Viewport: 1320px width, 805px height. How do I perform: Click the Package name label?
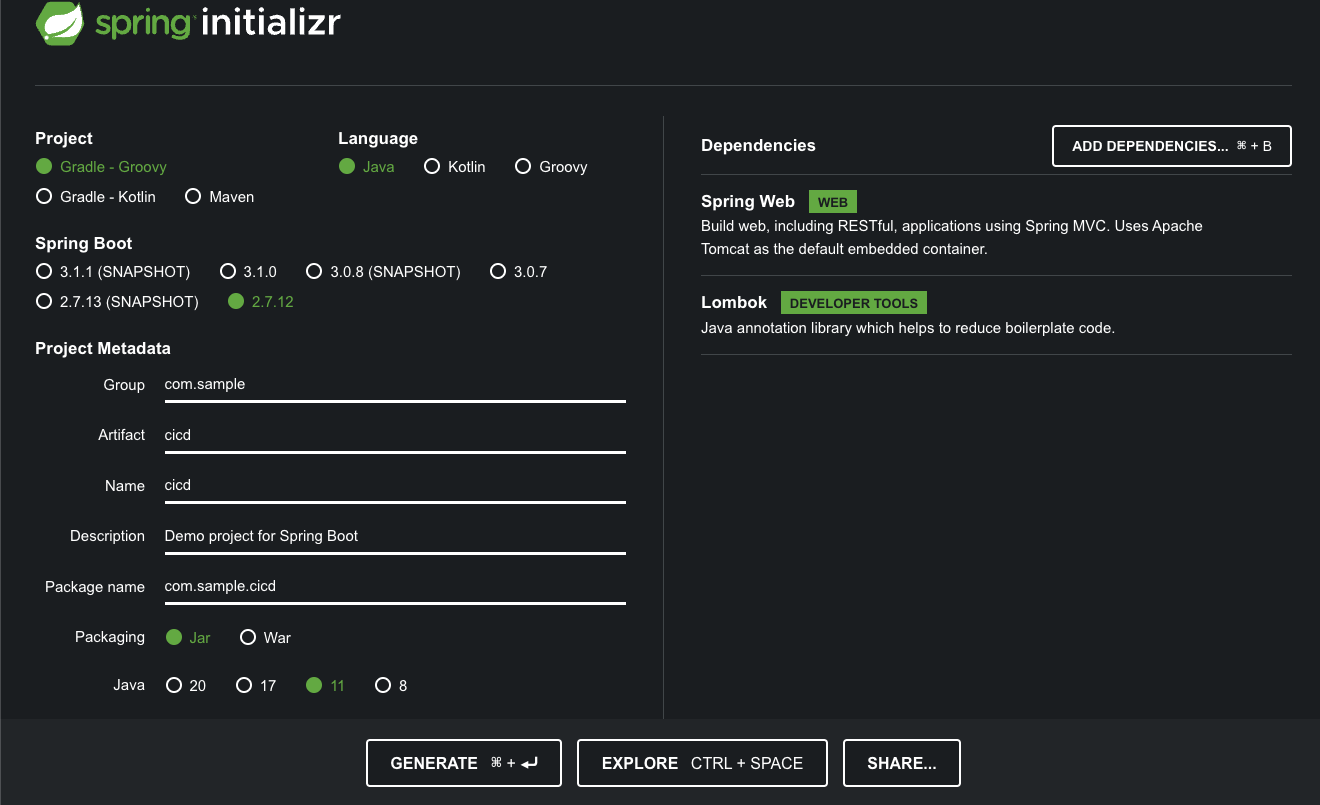click(x=95, y=587)
